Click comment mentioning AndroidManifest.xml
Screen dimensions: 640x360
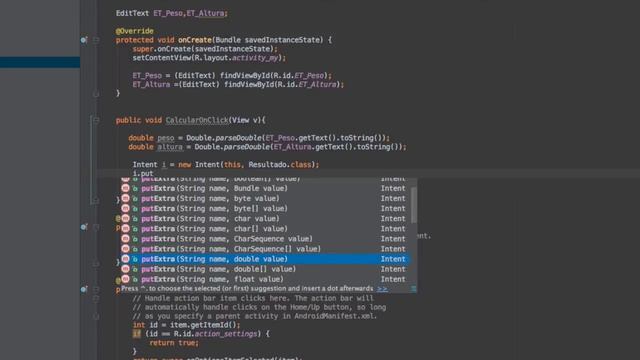255,316
